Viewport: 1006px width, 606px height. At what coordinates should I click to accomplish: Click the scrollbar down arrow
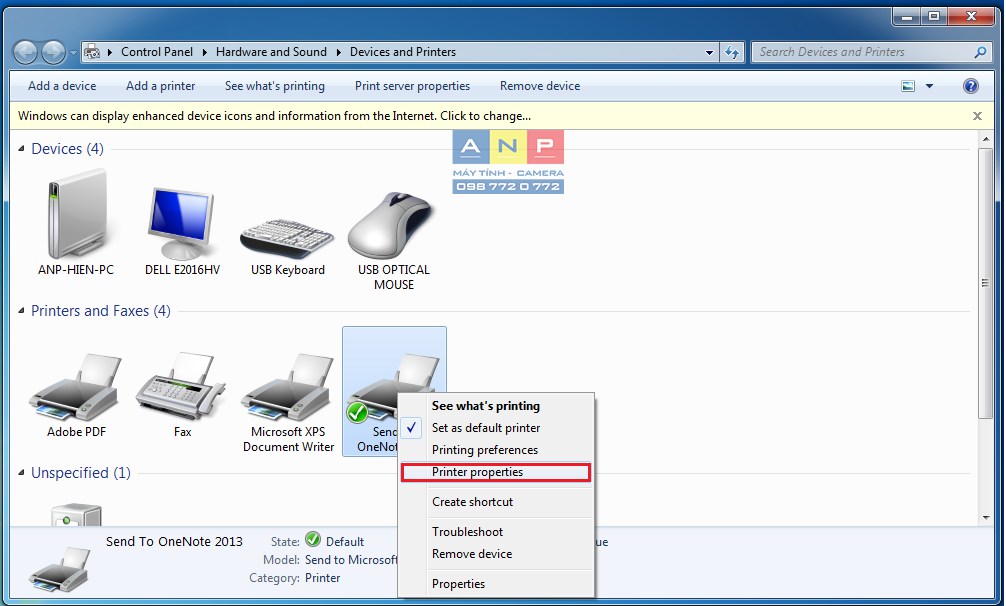coord(985,518)
